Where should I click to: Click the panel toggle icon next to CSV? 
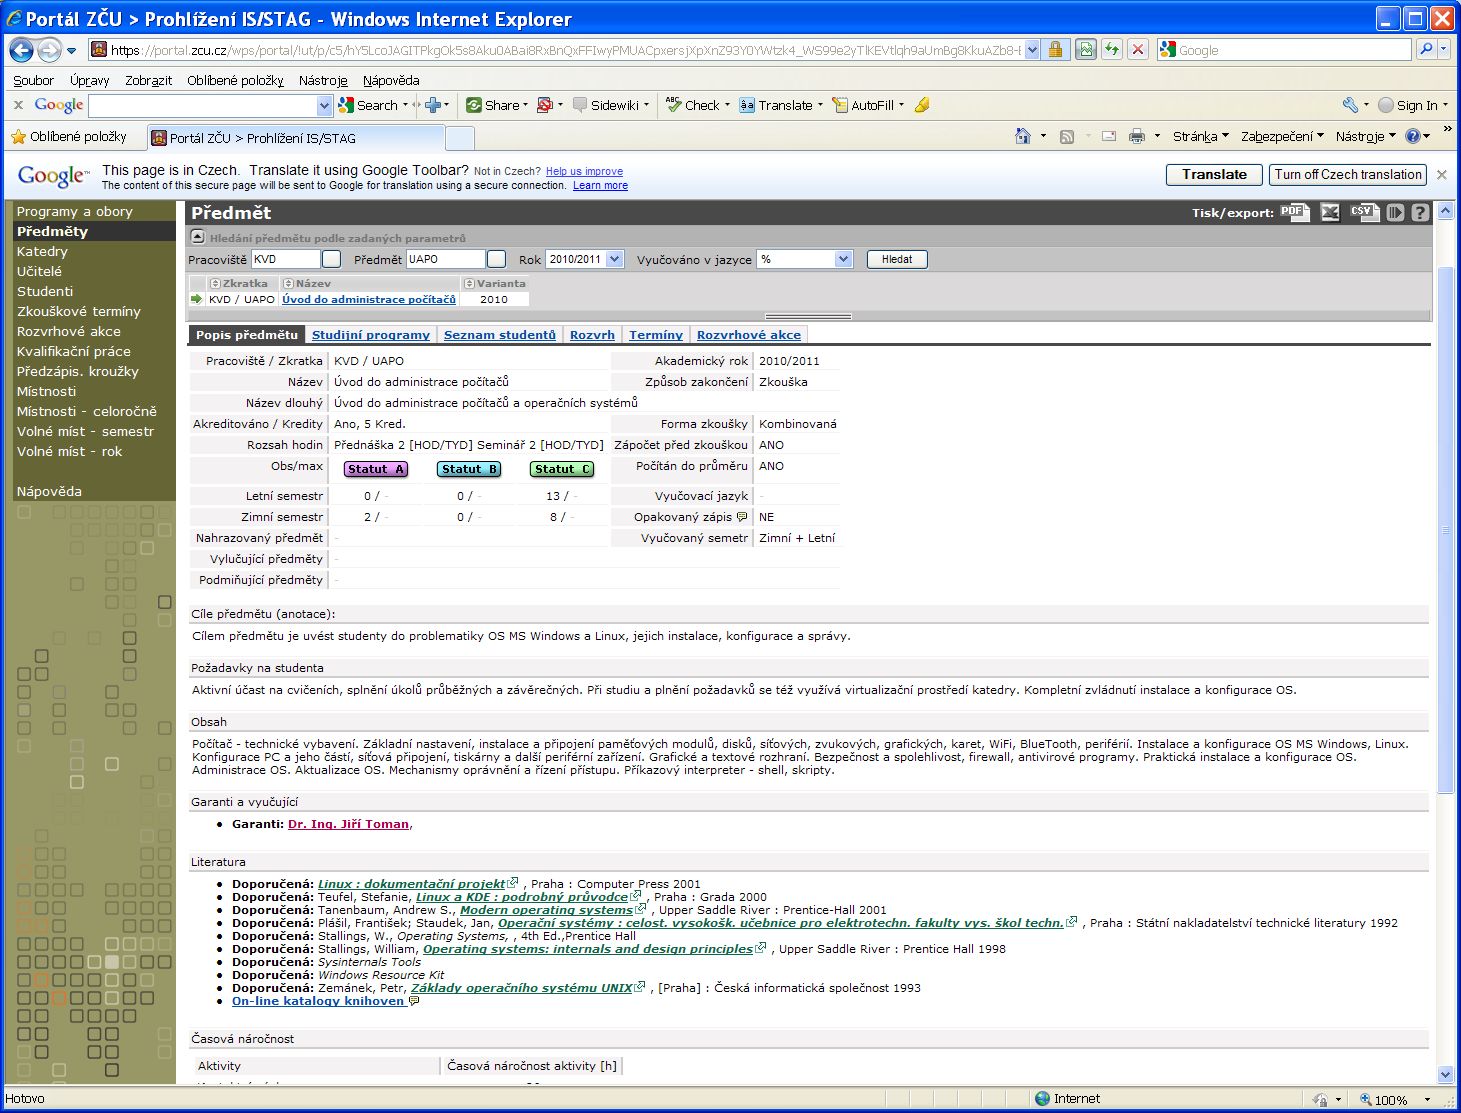point(1394,212)
